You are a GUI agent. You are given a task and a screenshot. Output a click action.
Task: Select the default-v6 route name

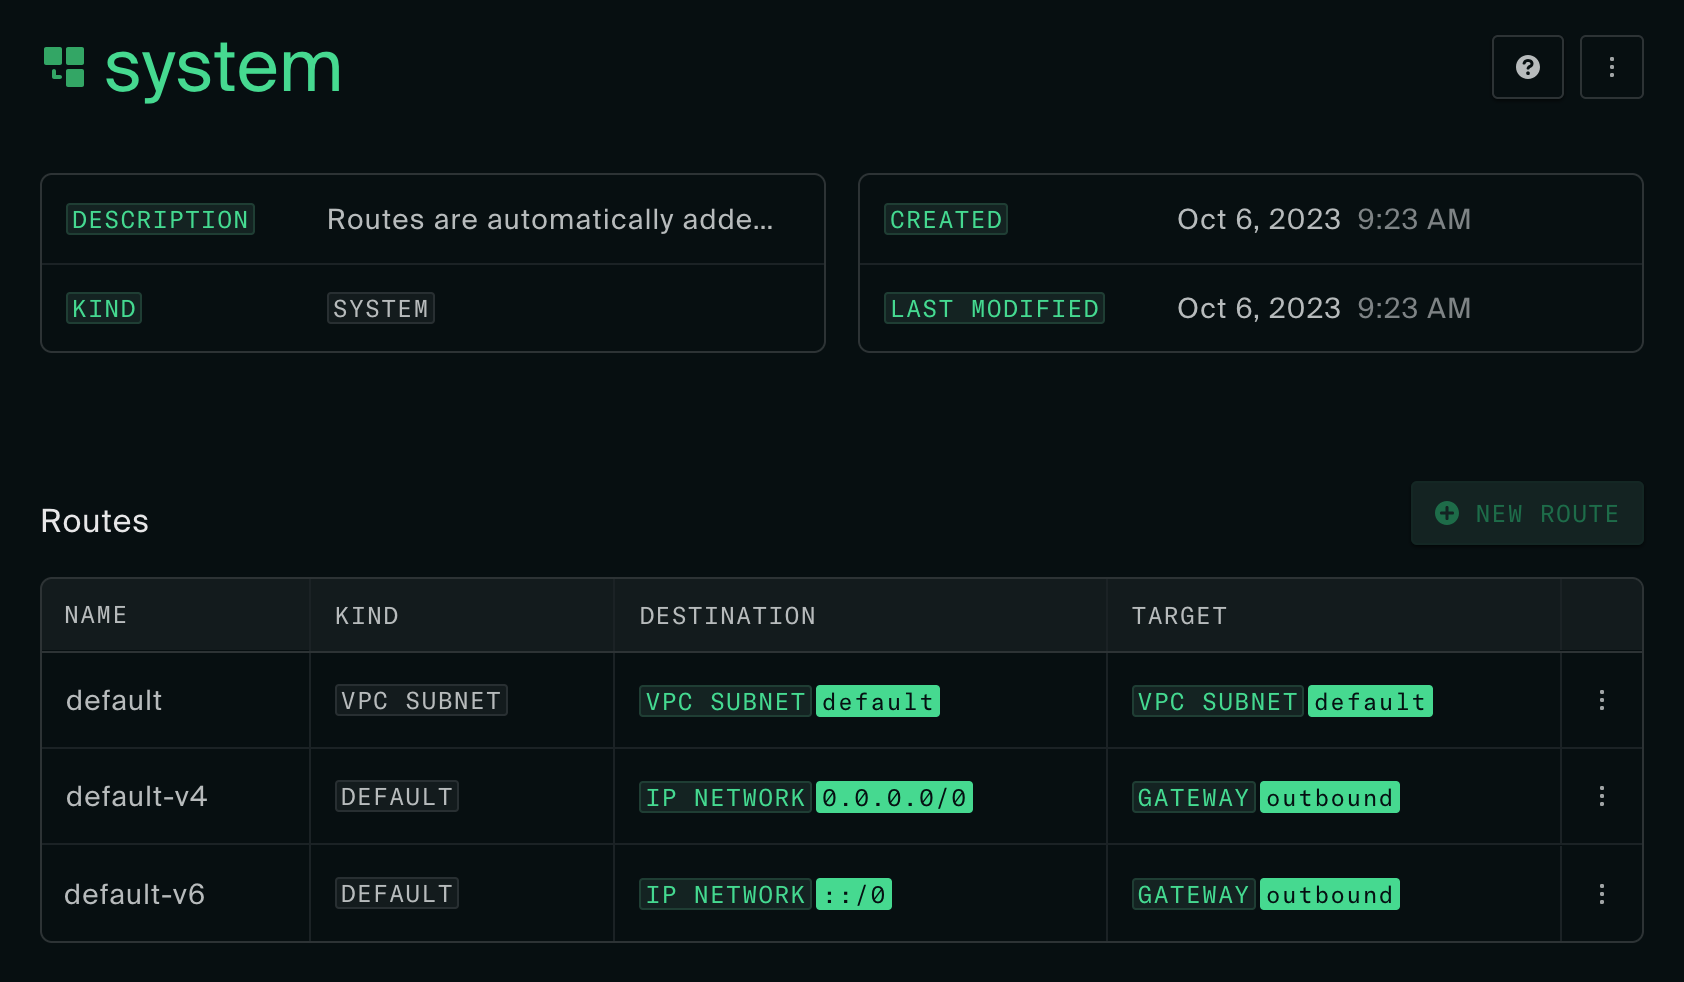point(134,894)
